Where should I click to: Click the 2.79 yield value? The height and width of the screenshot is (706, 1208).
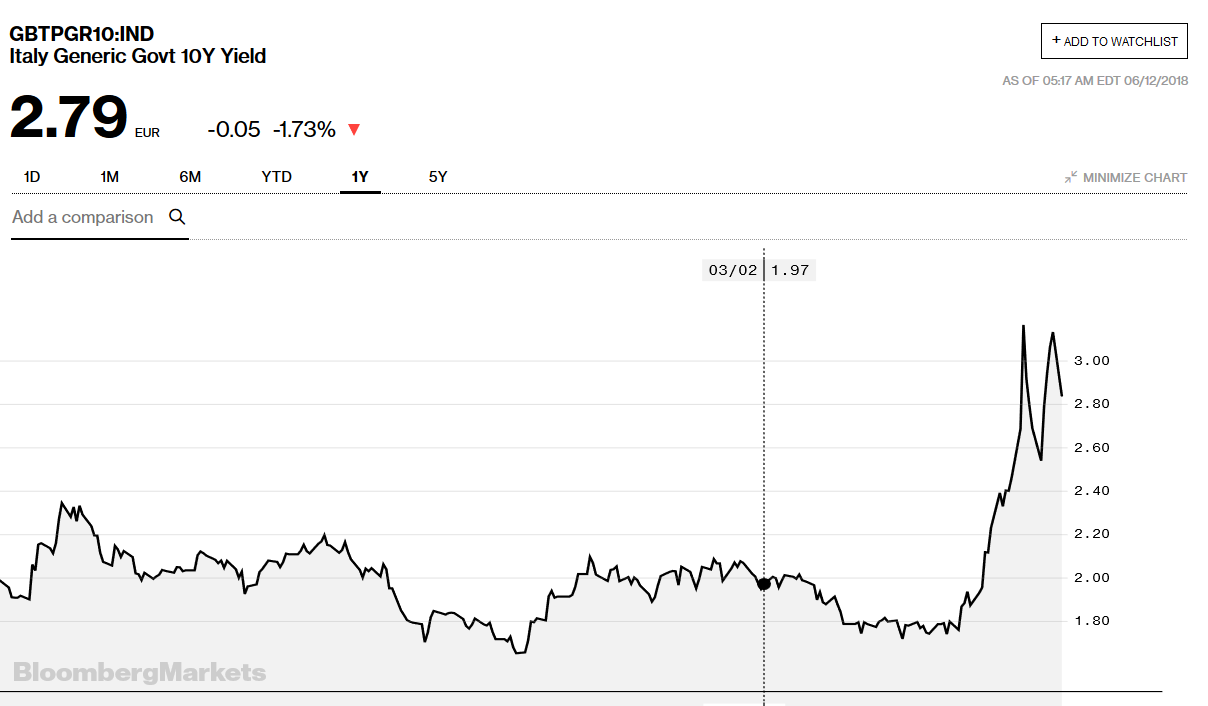(x=69, y=116)
